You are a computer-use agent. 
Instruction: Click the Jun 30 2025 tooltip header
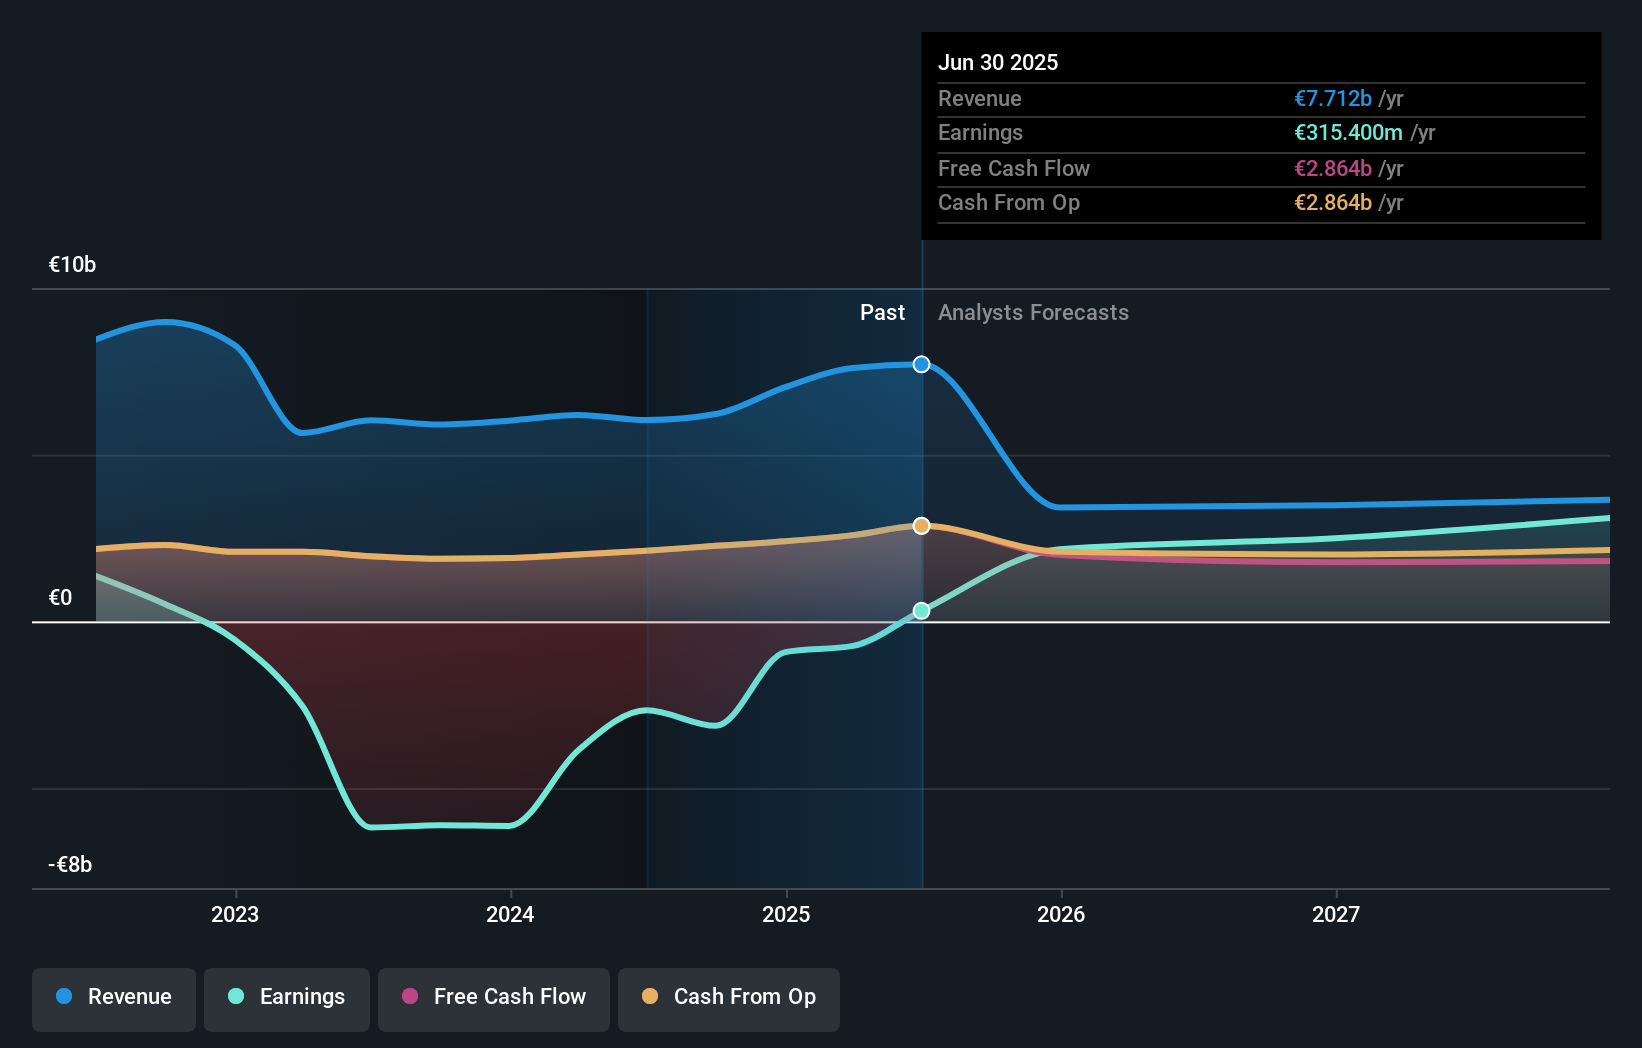coord(998,62)
